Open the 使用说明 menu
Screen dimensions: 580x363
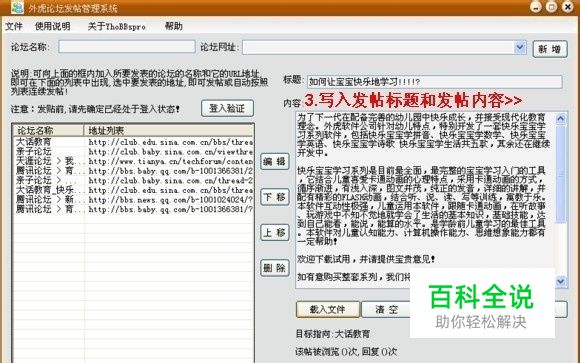click(x=53, y=26)
